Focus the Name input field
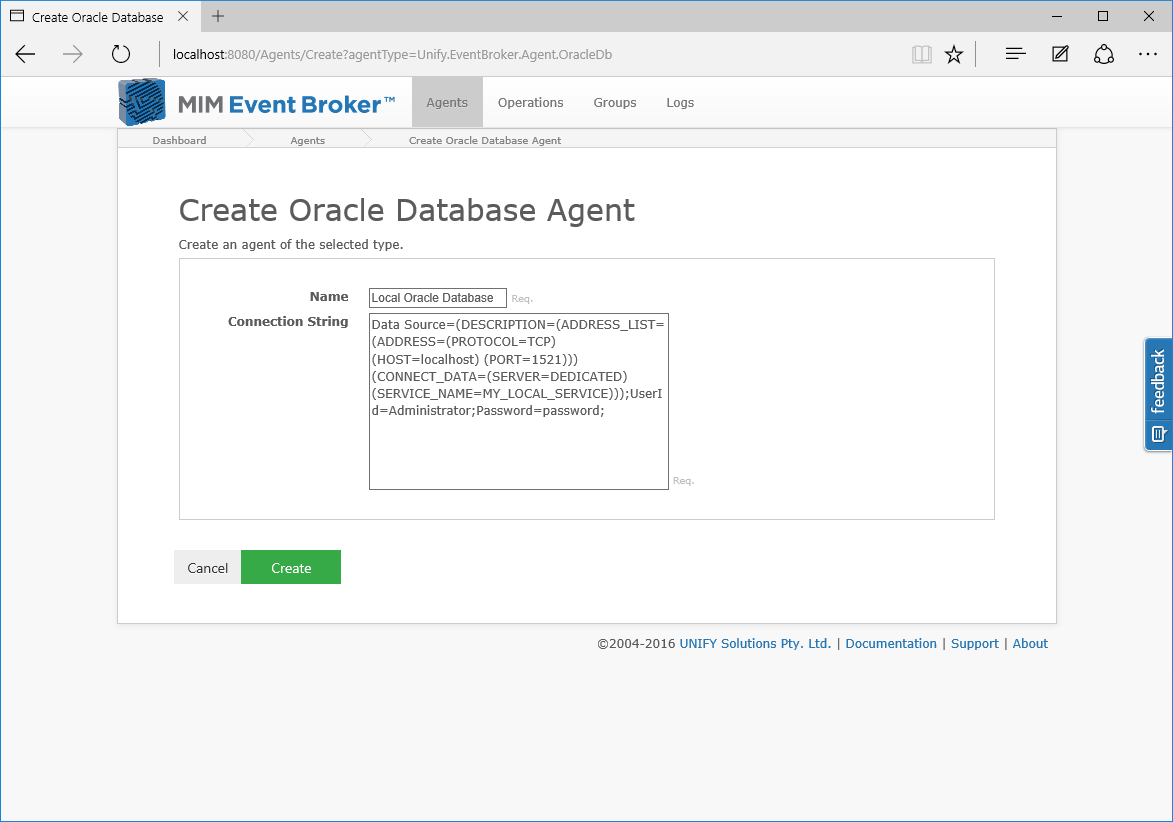This screenshot has height=822, width=1173. coord(438,298)
